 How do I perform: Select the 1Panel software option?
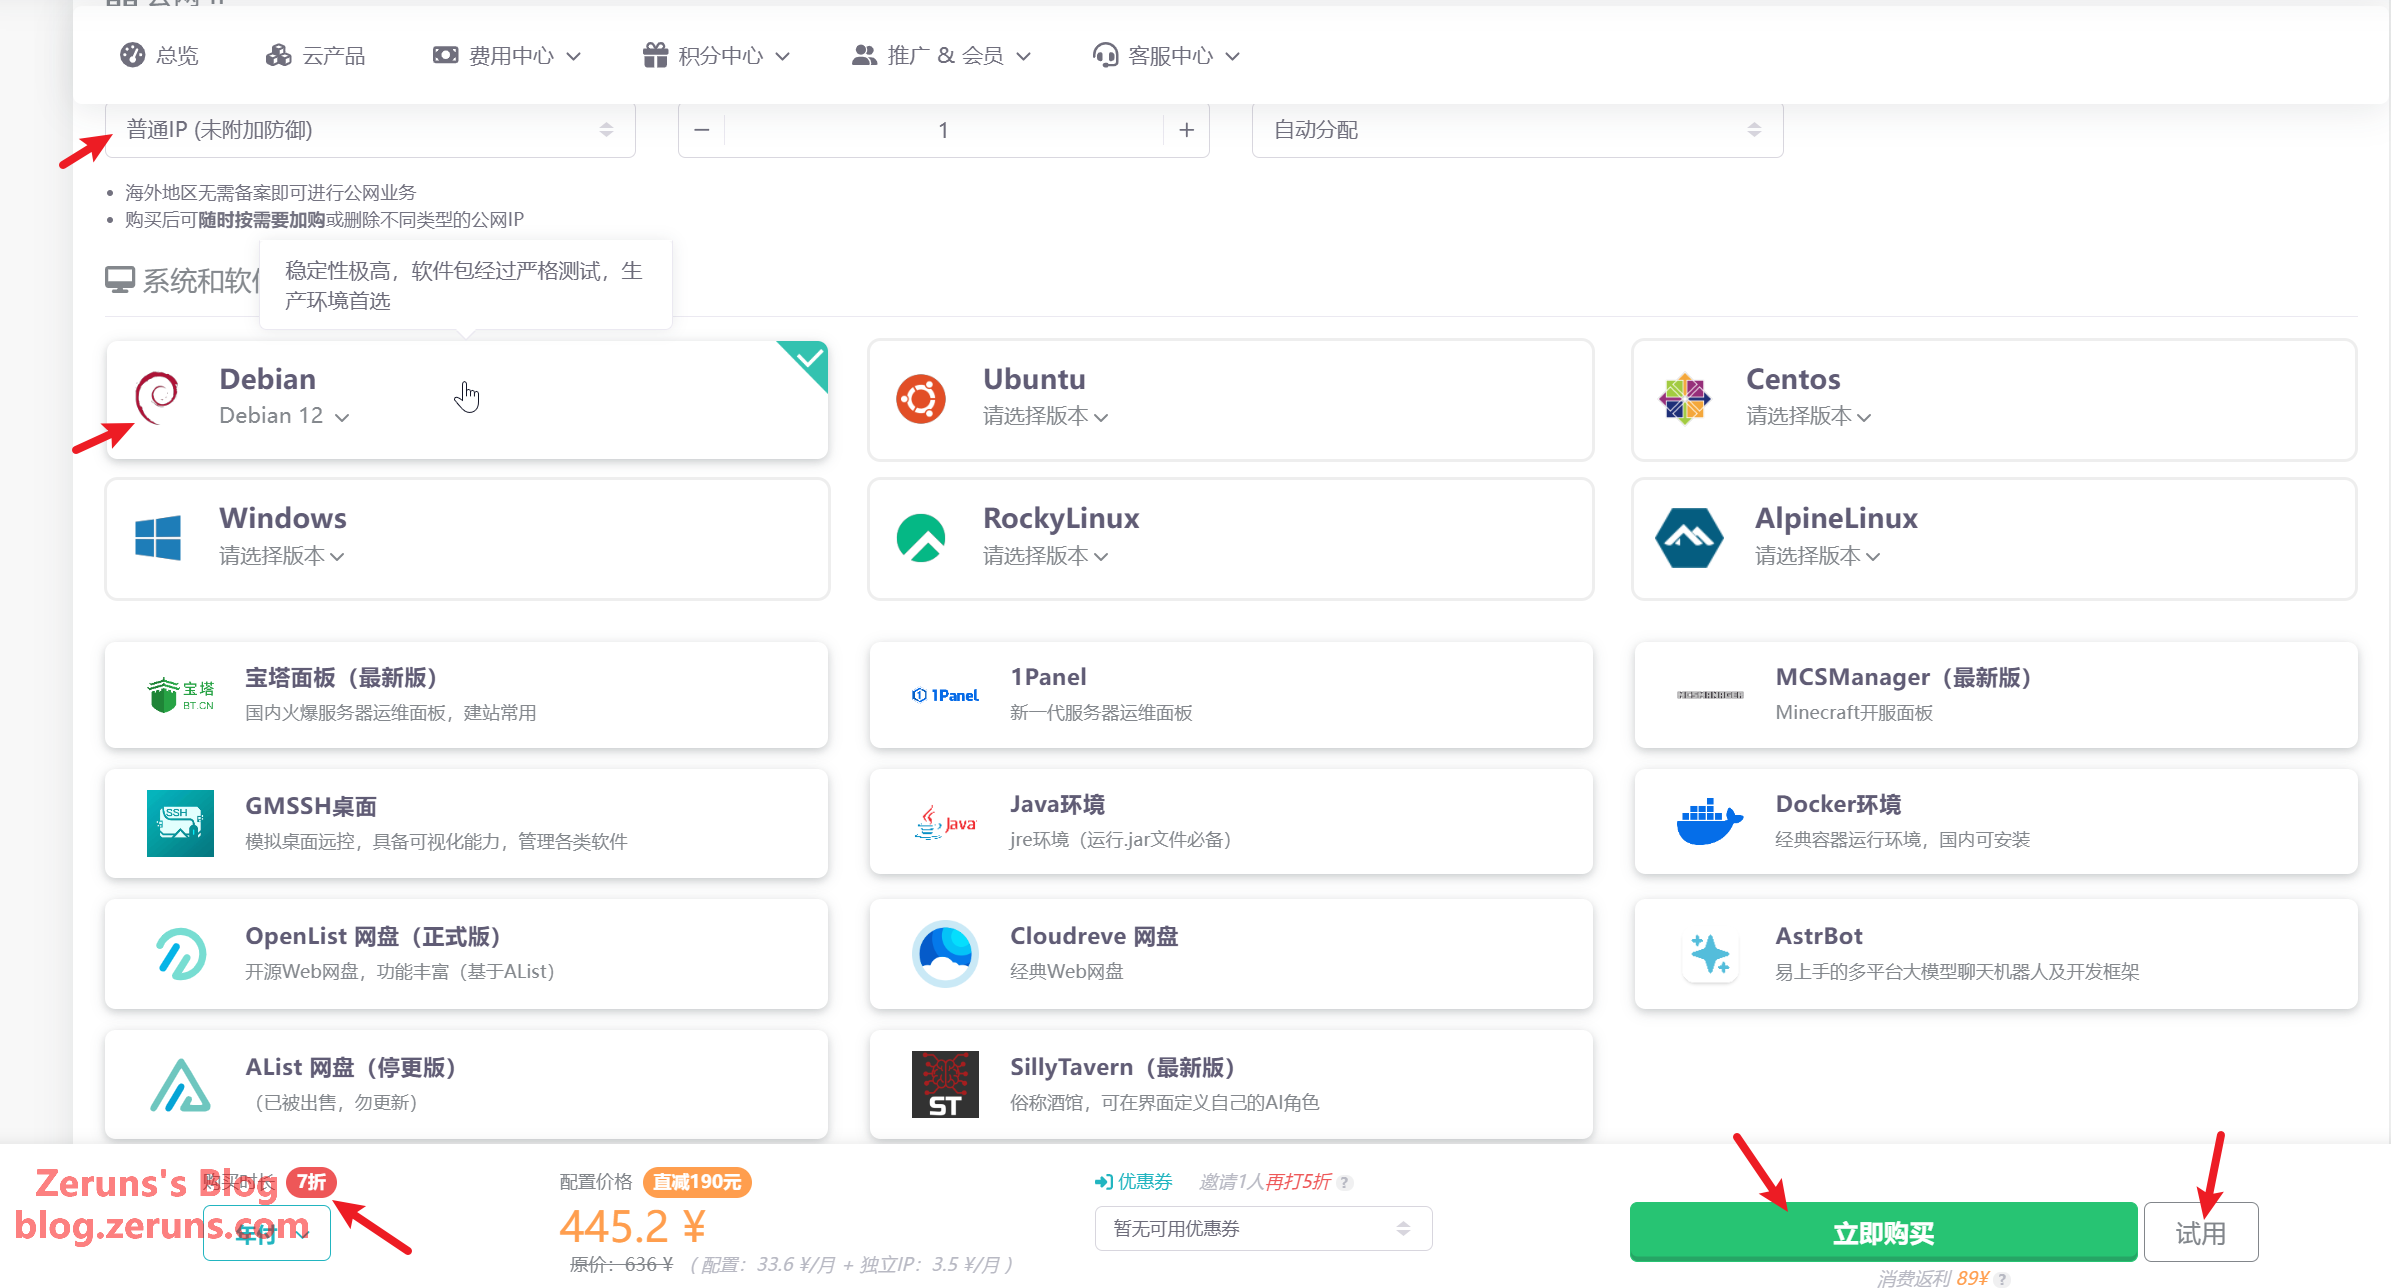coord(1230,694)
